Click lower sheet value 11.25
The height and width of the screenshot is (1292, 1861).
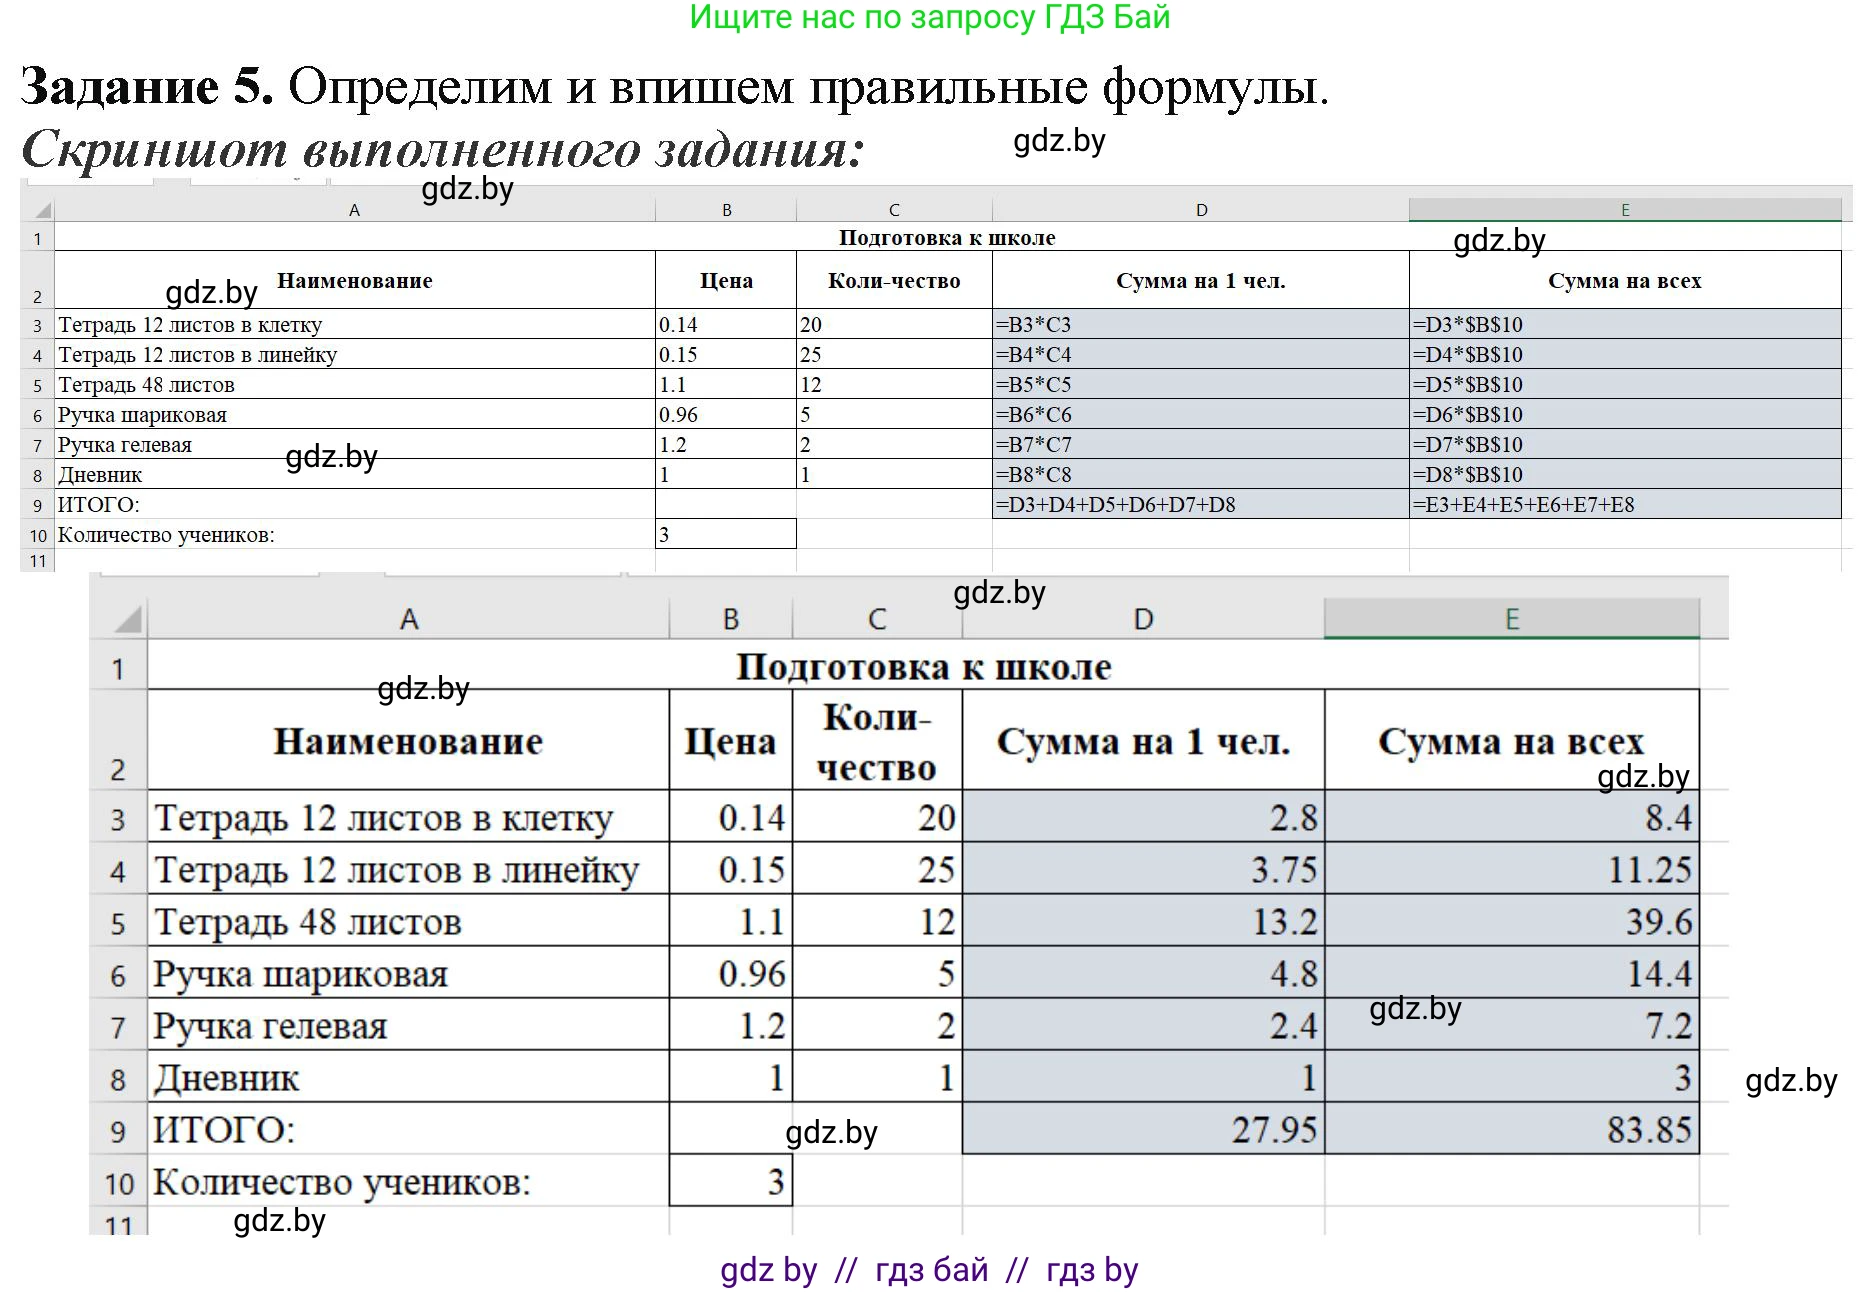pyautogui.click(x=1511, y=869)
